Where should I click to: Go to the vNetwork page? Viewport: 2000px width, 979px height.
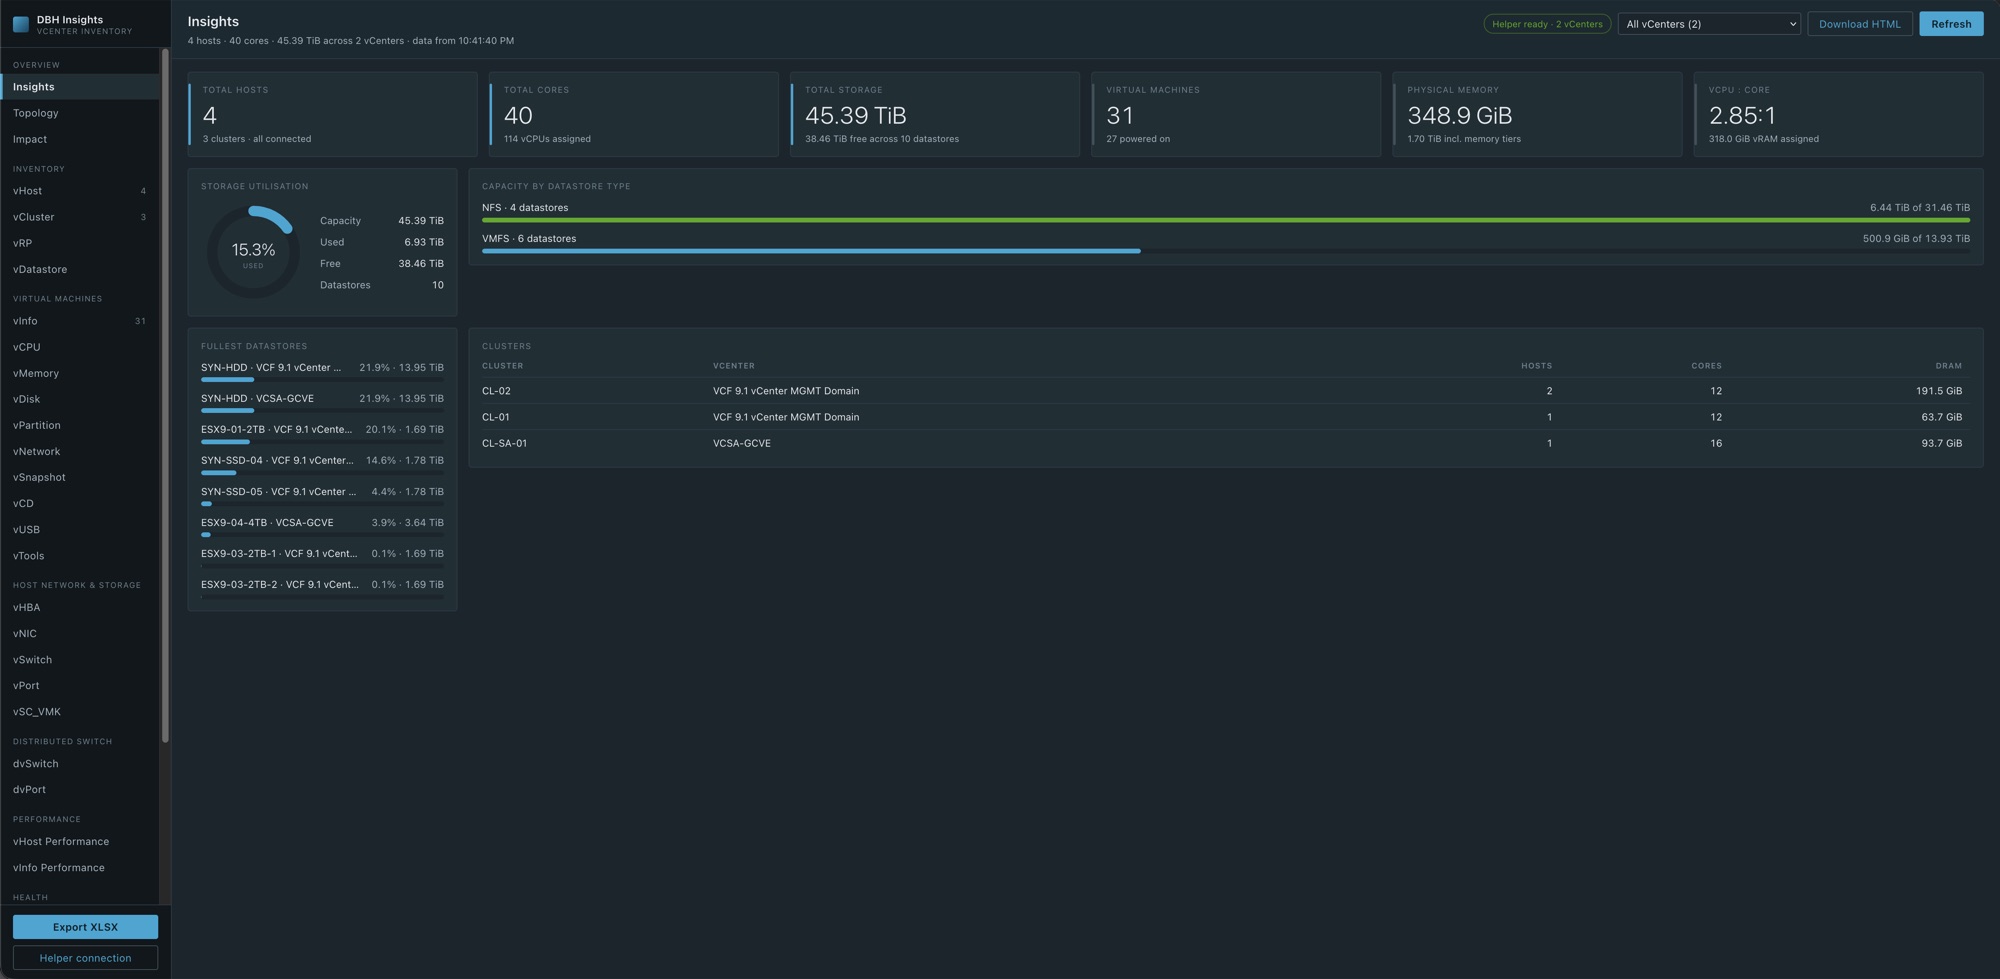coord(80,451)
